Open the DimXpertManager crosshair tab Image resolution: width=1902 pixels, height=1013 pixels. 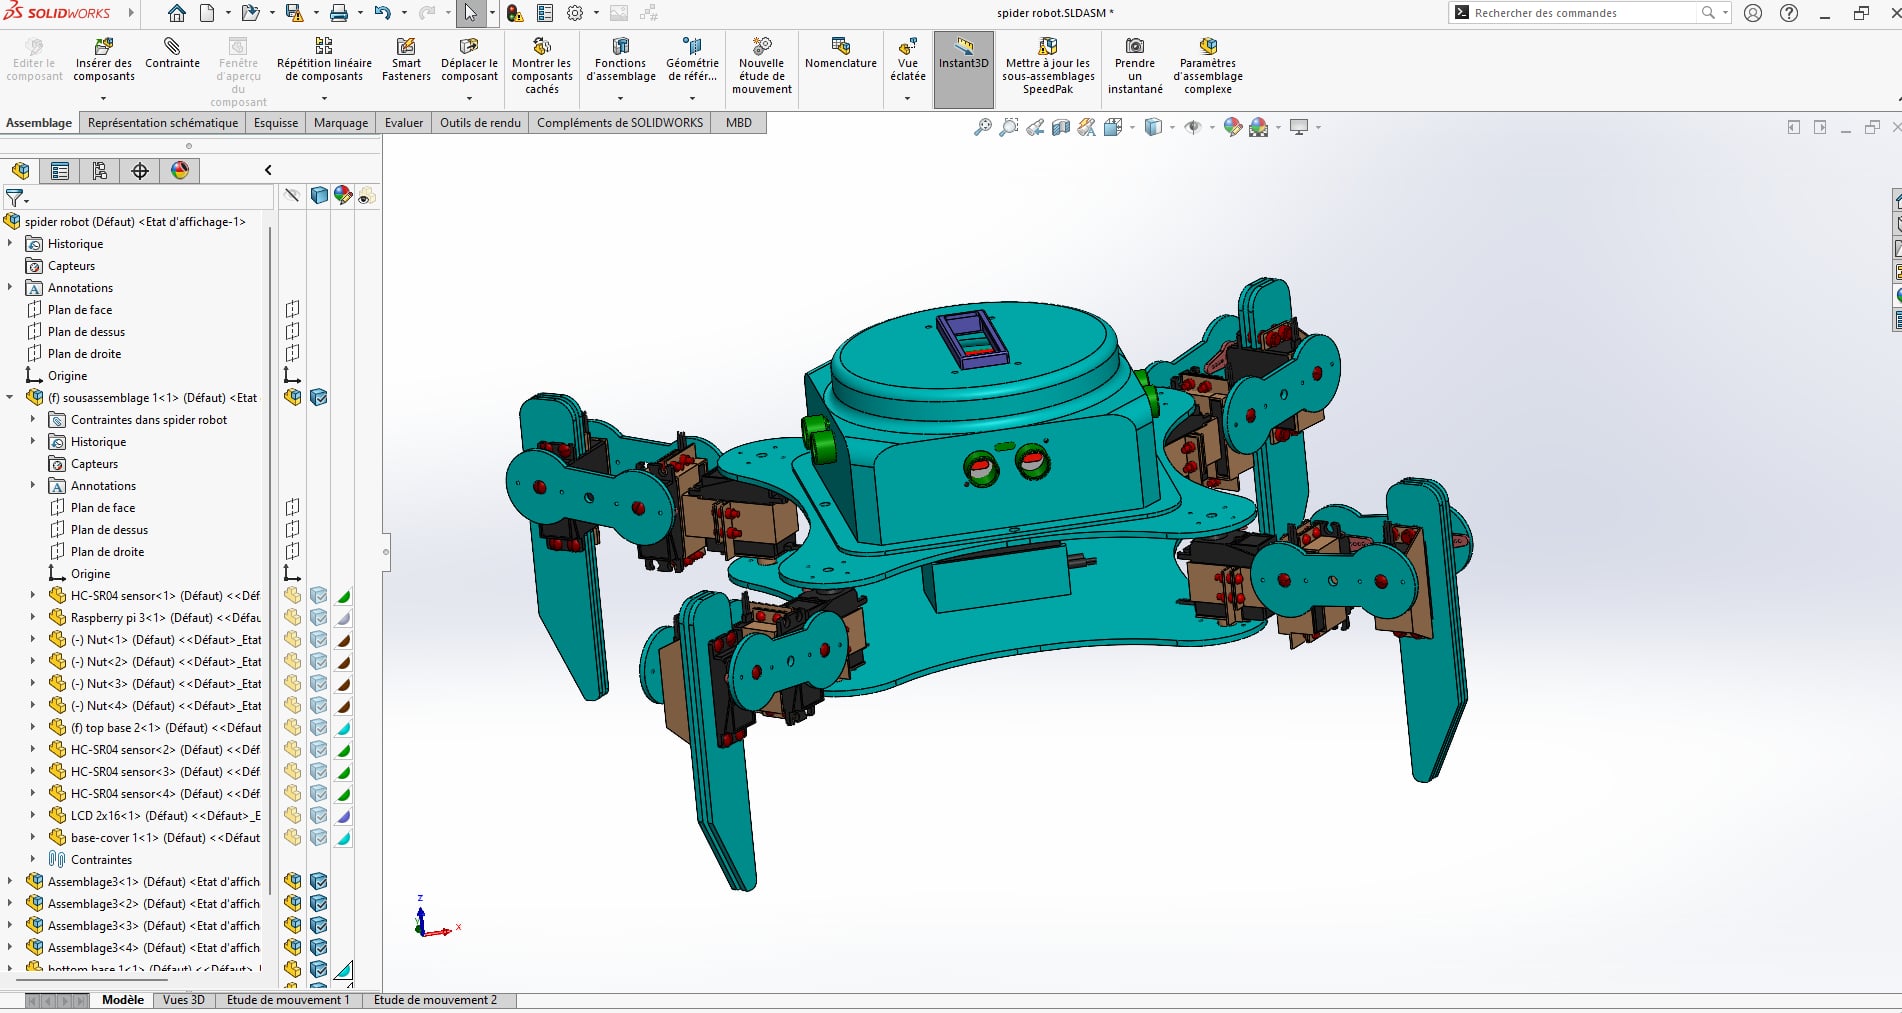pos(140,171)
